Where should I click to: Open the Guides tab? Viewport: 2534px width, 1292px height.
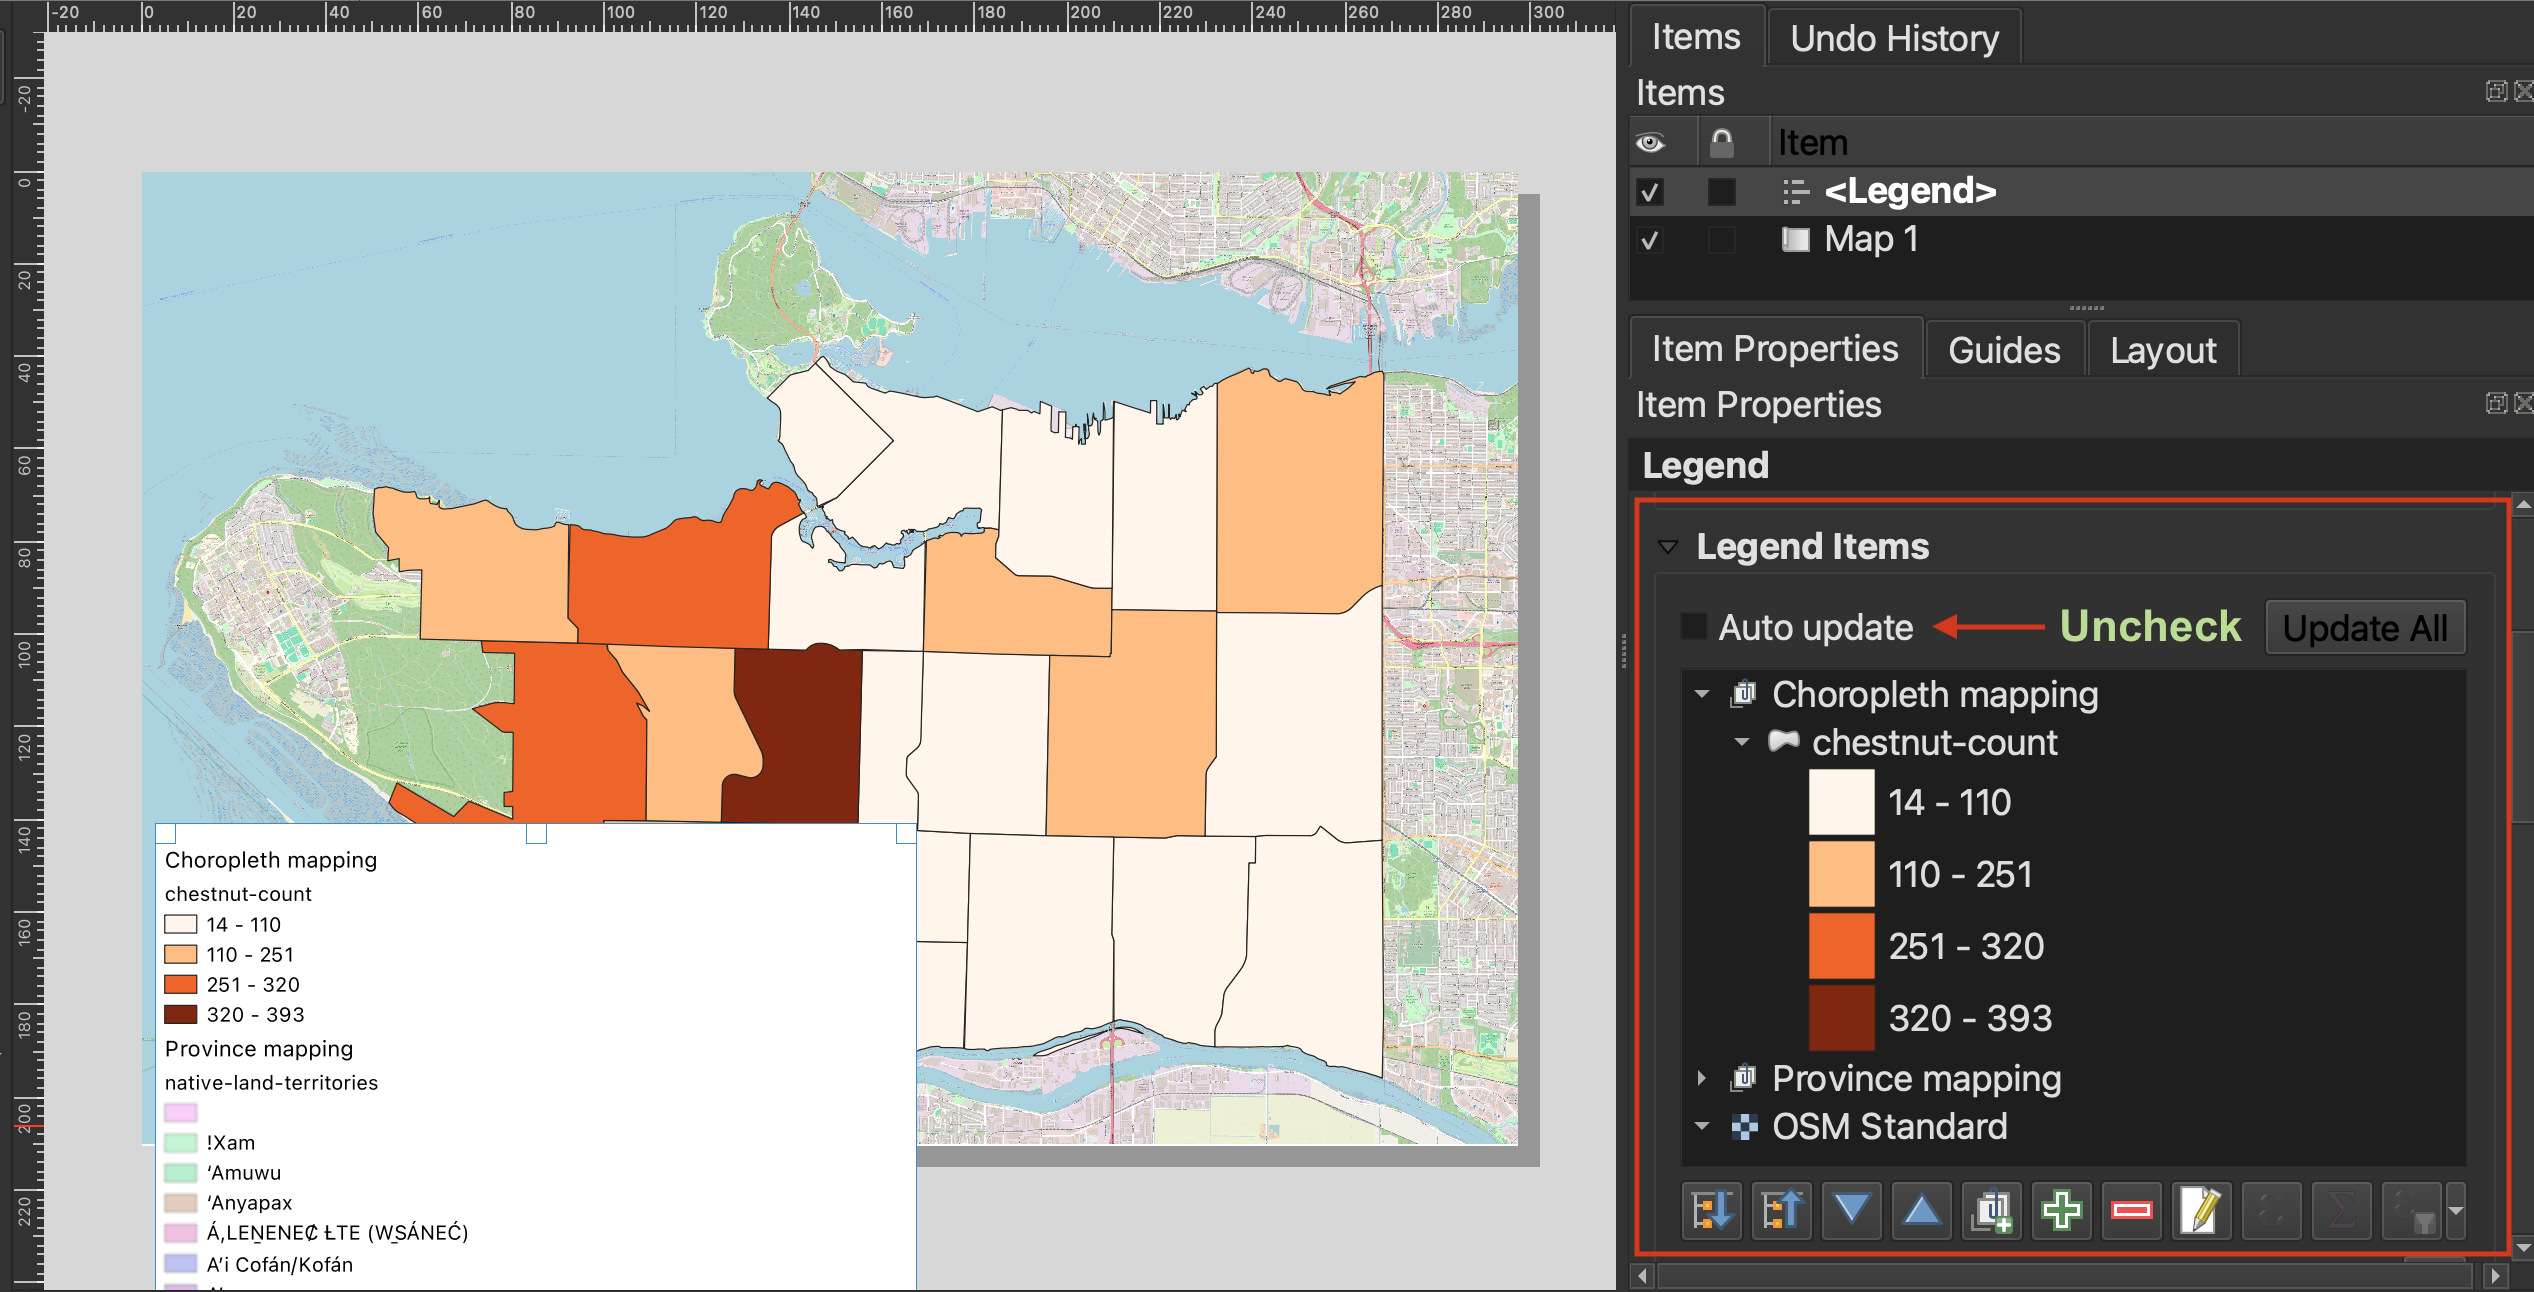click(2003, 350)
